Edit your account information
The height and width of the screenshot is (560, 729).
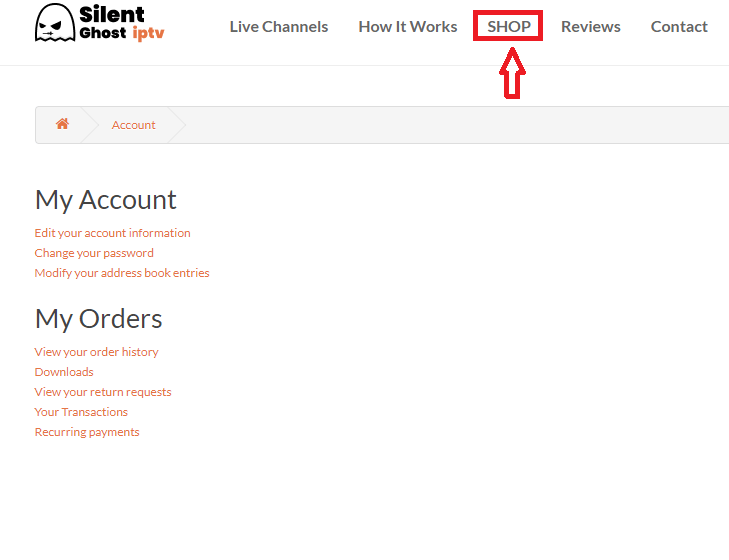(113, 233)
